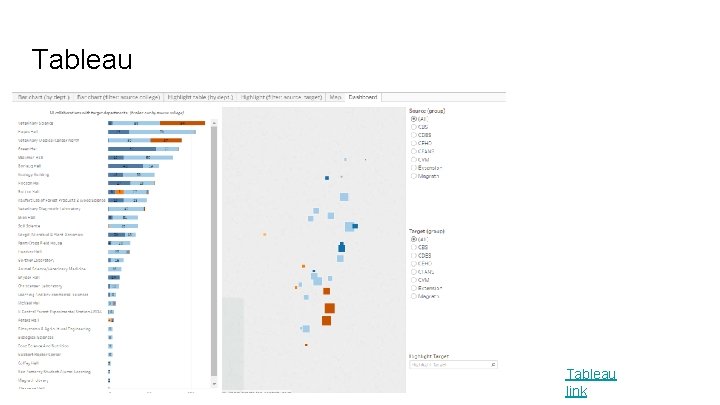Image resolution: width=720 pixels, height=405 pixels.
Task: Choose CBS under the Target group
Action: (x=412, y=249)
